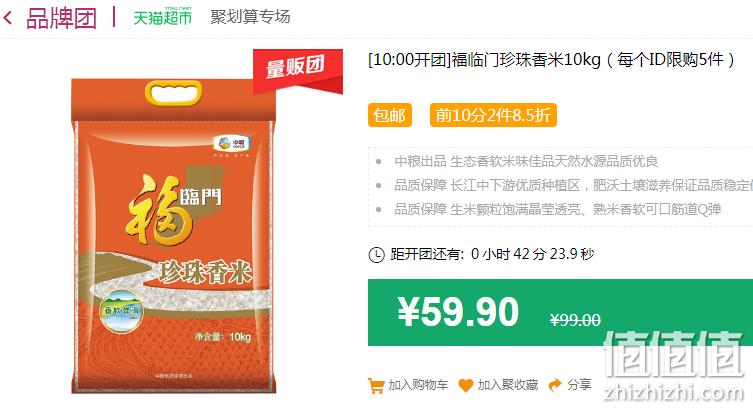Click the clock icon beside the countdown
Image resolution: width=753 pixels, height=410 pixels.
click(376, 254)
